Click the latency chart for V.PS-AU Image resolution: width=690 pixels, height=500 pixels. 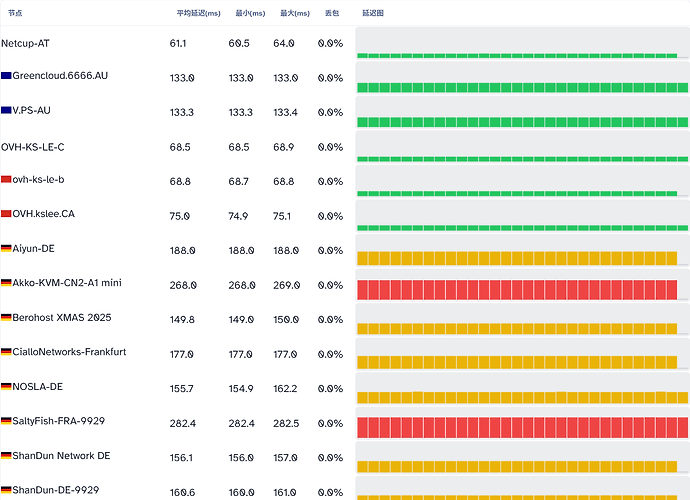pyautogui.click(x=522, y=112)
